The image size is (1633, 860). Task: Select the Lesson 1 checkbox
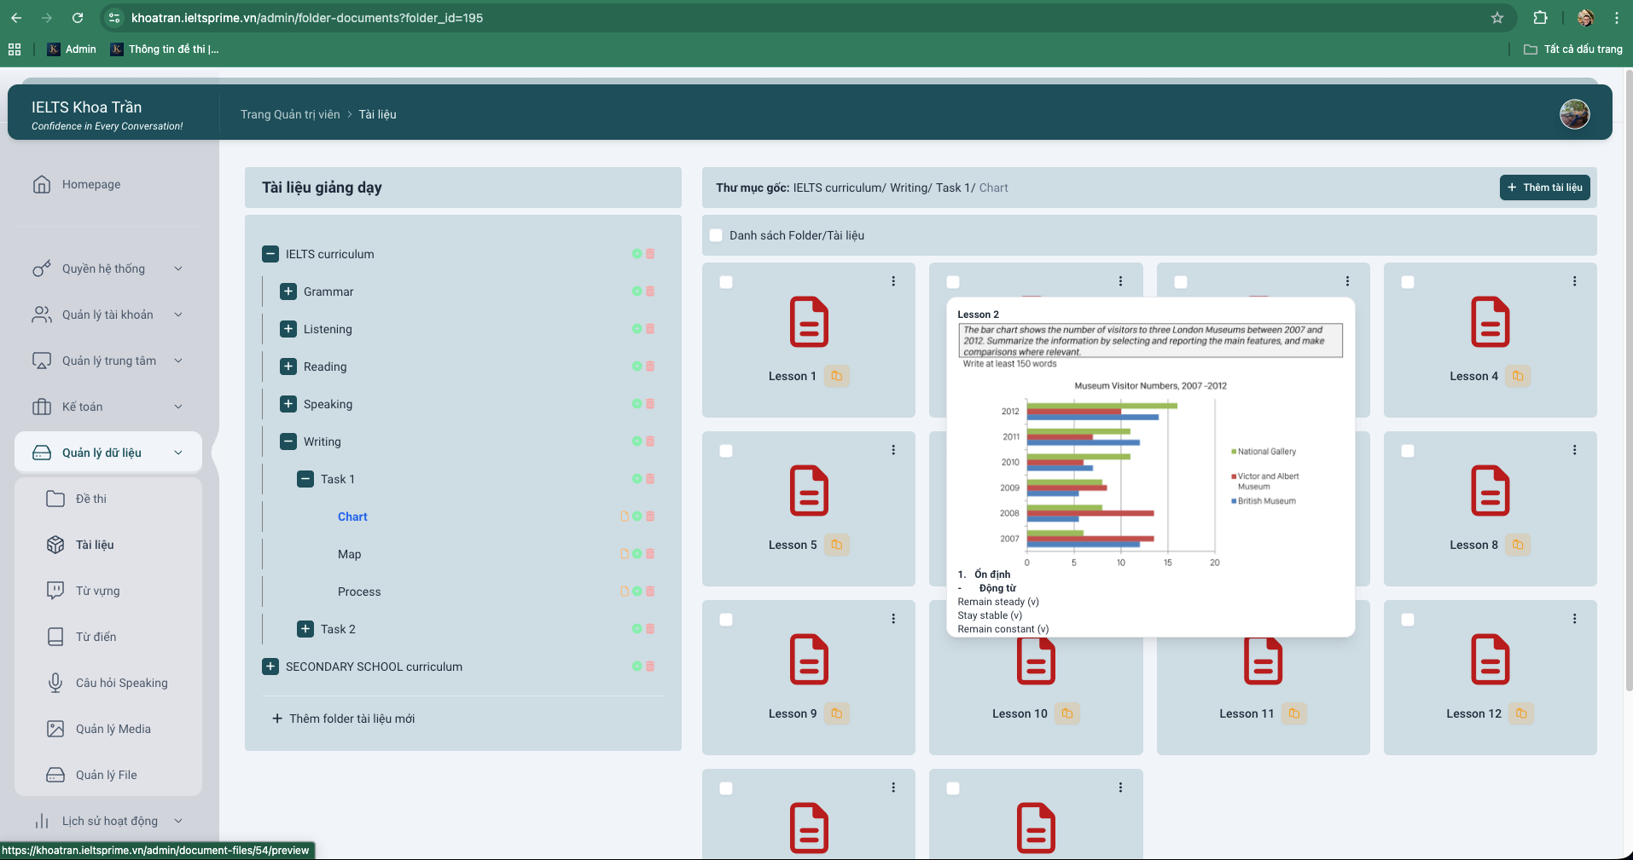pyautogui.click(x=726, y=282)
